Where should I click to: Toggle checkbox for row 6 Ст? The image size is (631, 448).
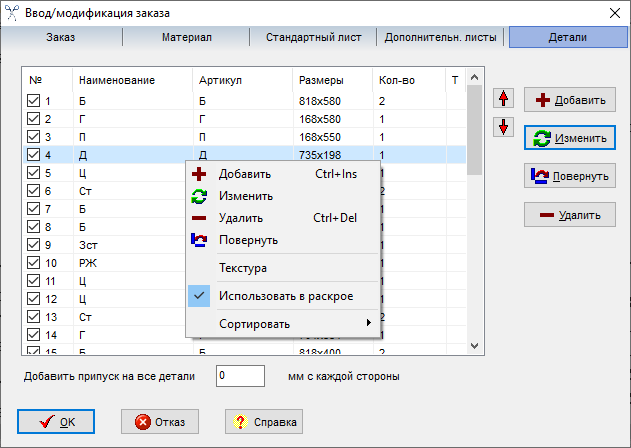click(x=34, y=191)
